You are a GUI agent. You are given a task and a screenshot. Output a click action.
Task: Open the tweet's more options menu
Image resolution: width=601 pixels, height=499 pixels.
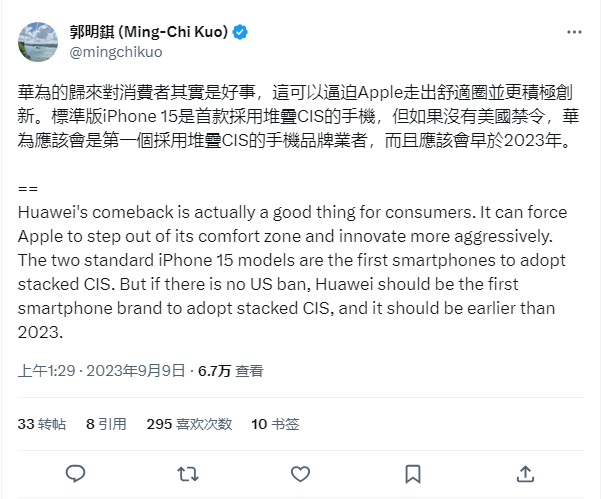click(573, 33)
